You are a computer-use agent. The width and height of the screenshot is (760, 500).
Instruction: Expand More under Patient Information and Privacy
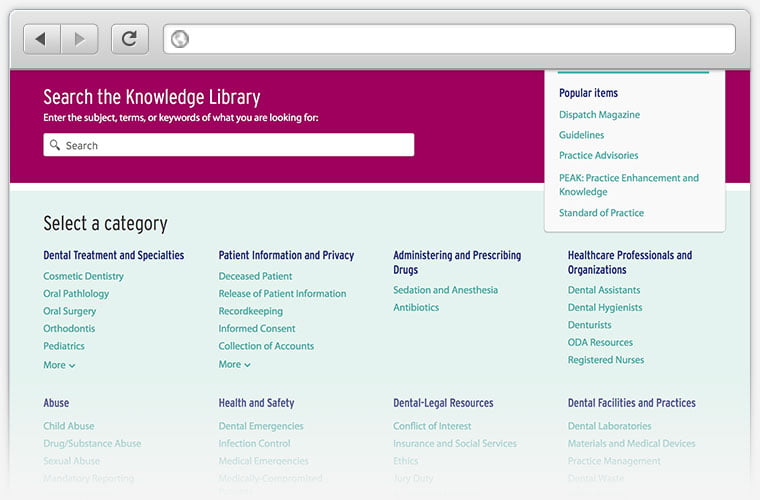click(235, 364)
